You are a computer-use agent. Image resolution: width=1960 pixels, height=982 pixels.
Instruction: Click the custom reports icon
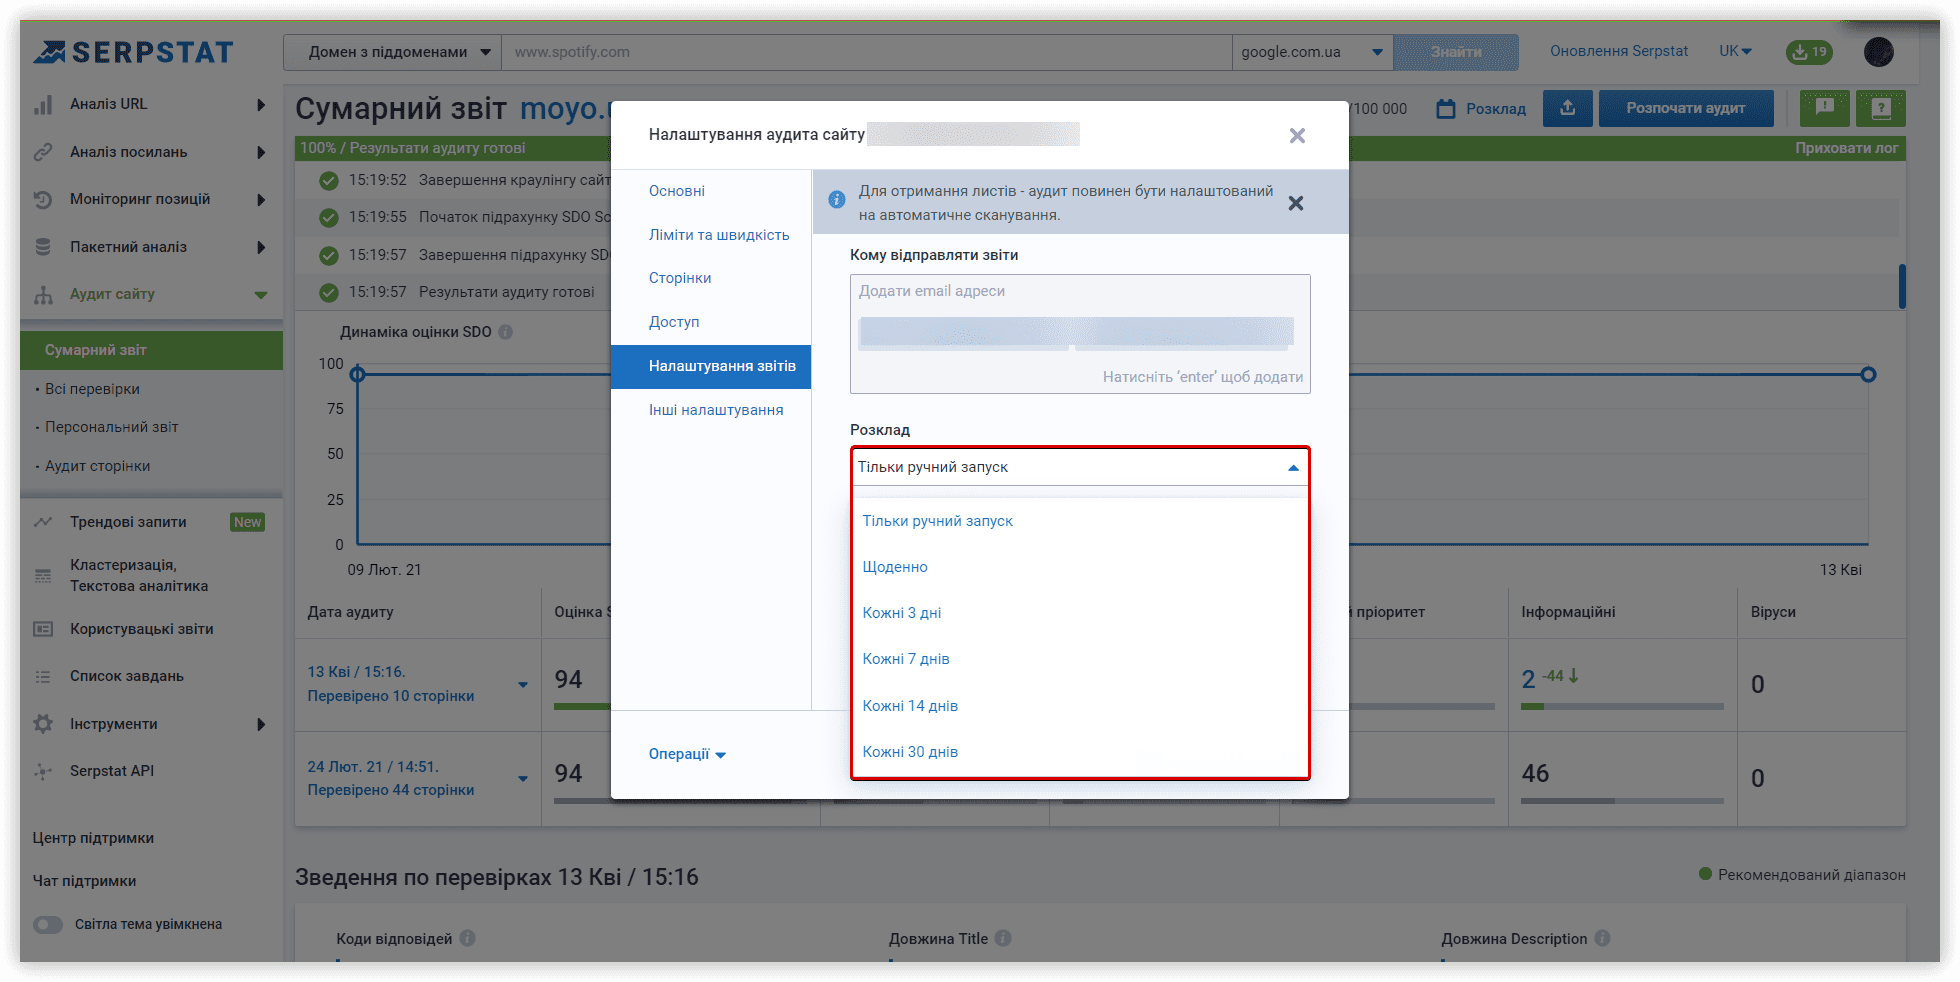(43, 629)
